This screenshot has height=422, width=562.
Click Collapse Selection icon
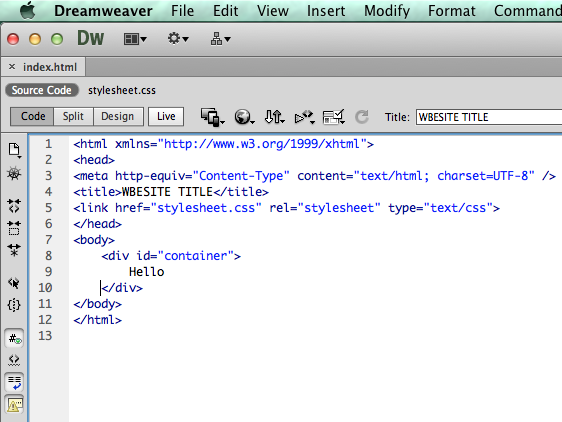point(14,228)
